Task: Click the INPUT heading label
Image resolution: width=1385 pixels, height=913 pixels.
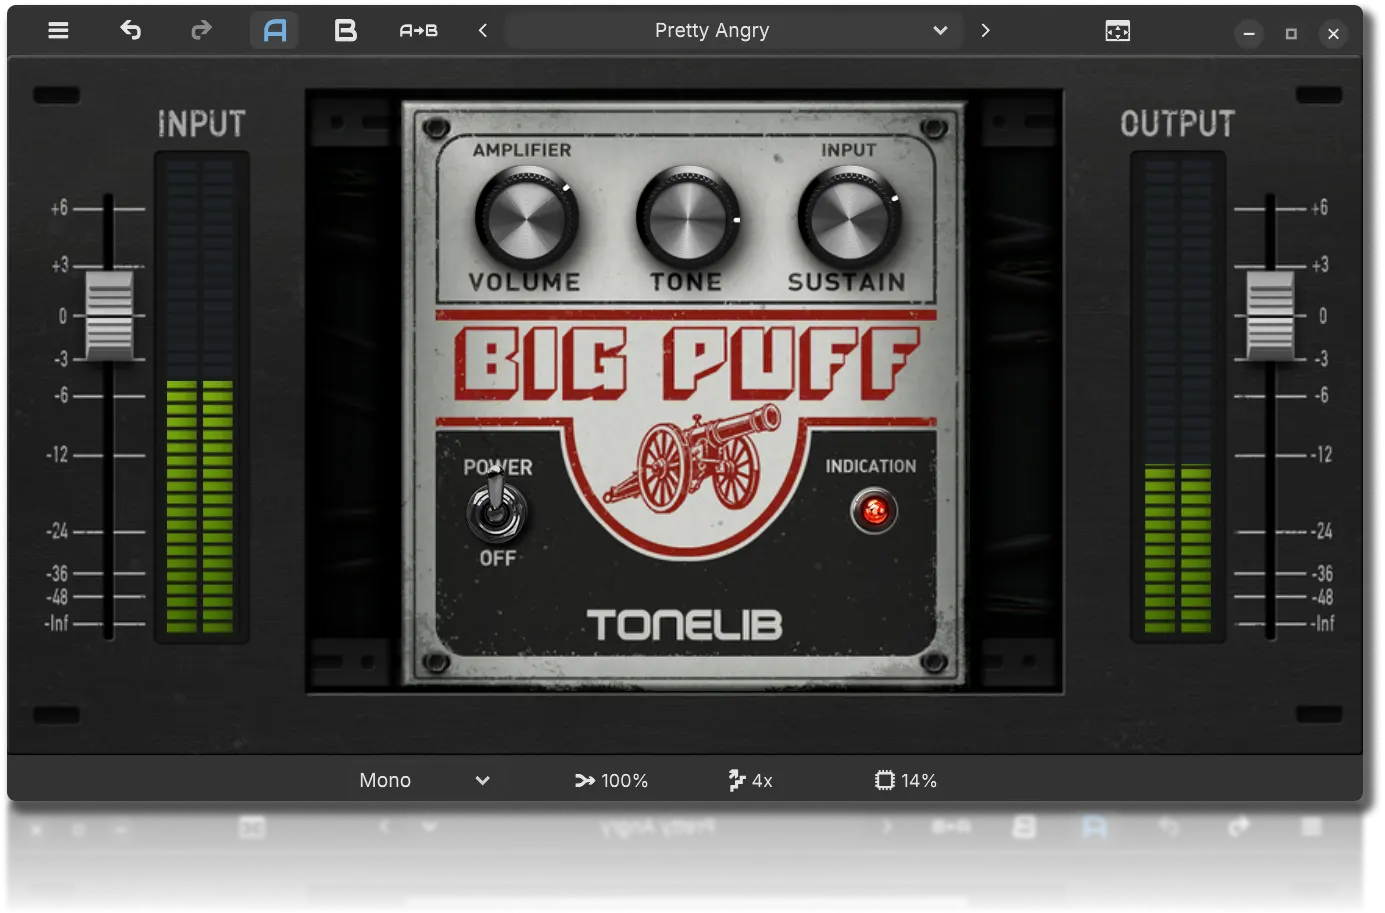Action: pos(201,123)
